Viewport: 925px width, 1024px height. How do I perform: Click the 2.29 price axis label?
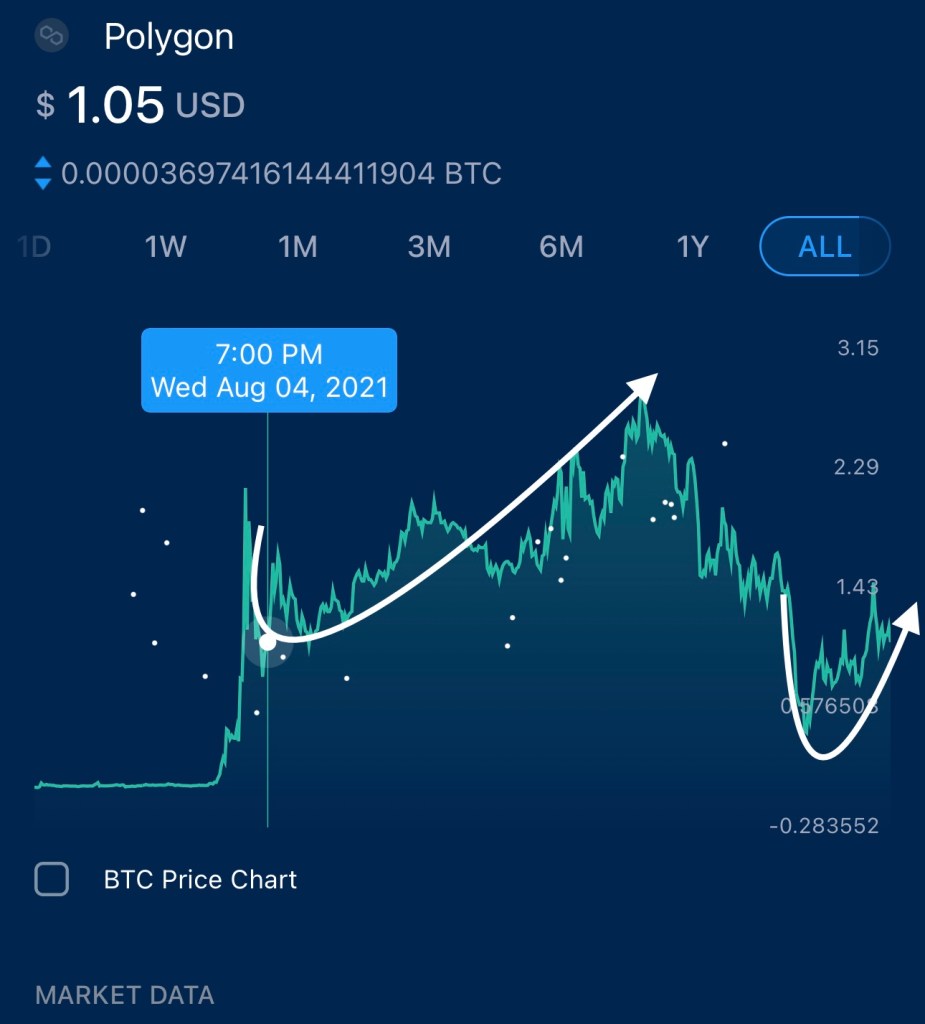pos(857,466)
